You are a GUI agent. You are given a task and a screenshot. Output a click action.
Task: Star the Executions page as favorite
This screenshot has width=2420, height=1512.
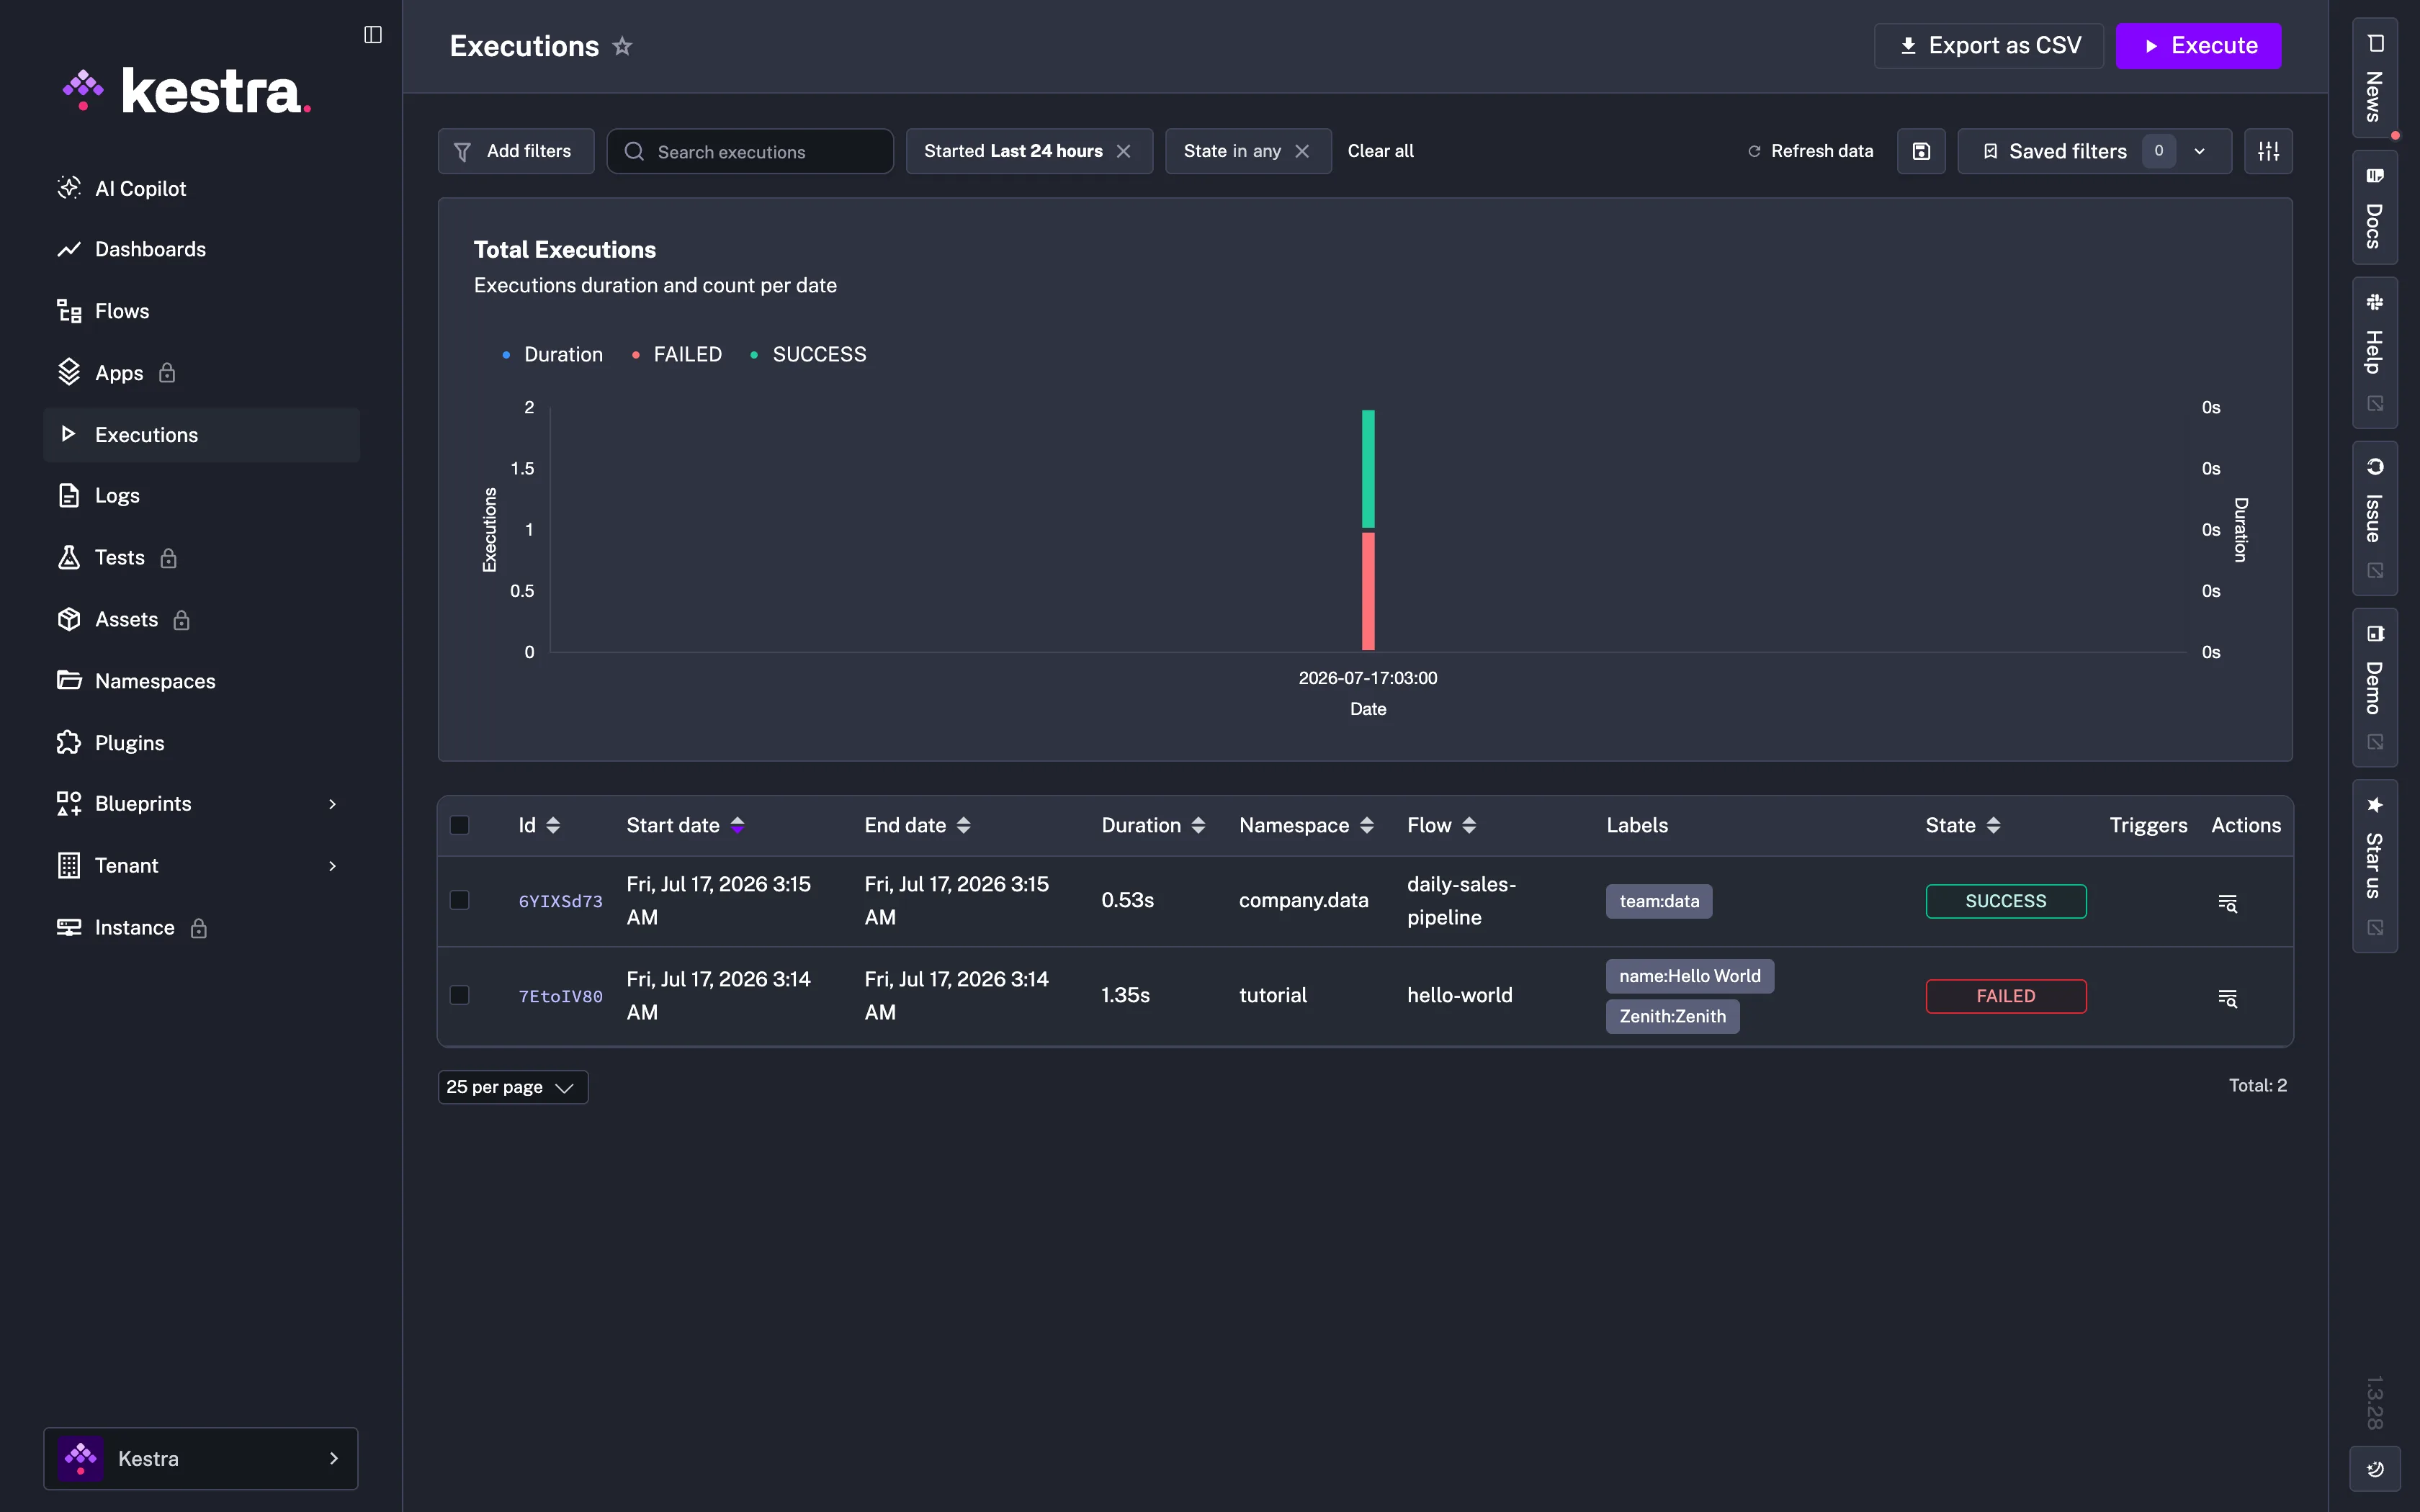[622, 46]
